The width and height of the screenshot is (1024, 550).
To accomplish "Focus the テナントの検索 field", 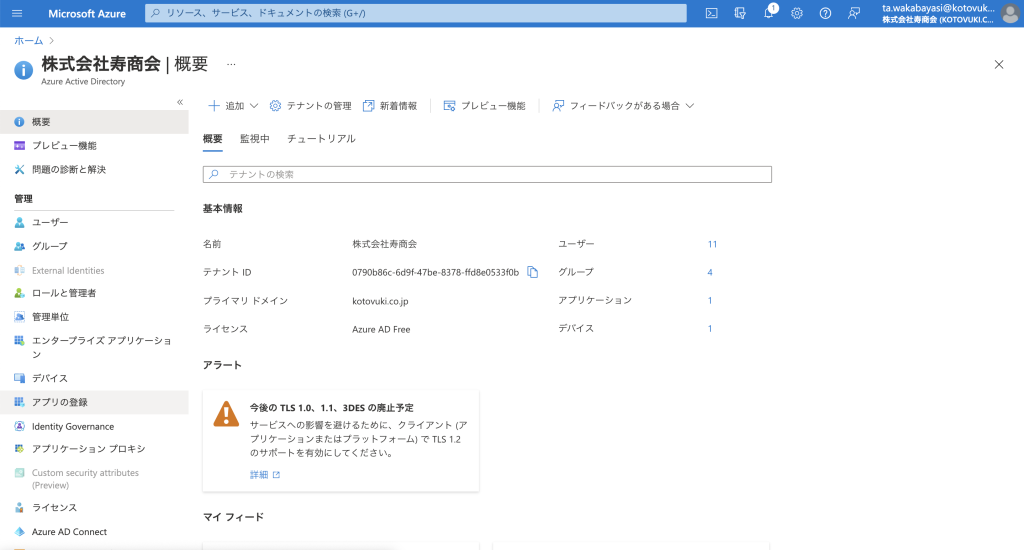I will 487,174.
